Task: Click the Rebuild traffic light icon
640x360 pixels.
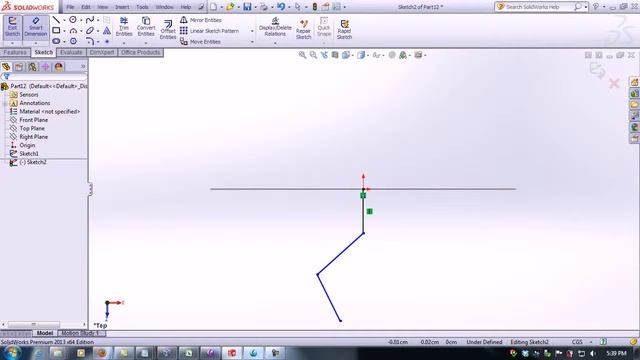Action: [315, 7]
